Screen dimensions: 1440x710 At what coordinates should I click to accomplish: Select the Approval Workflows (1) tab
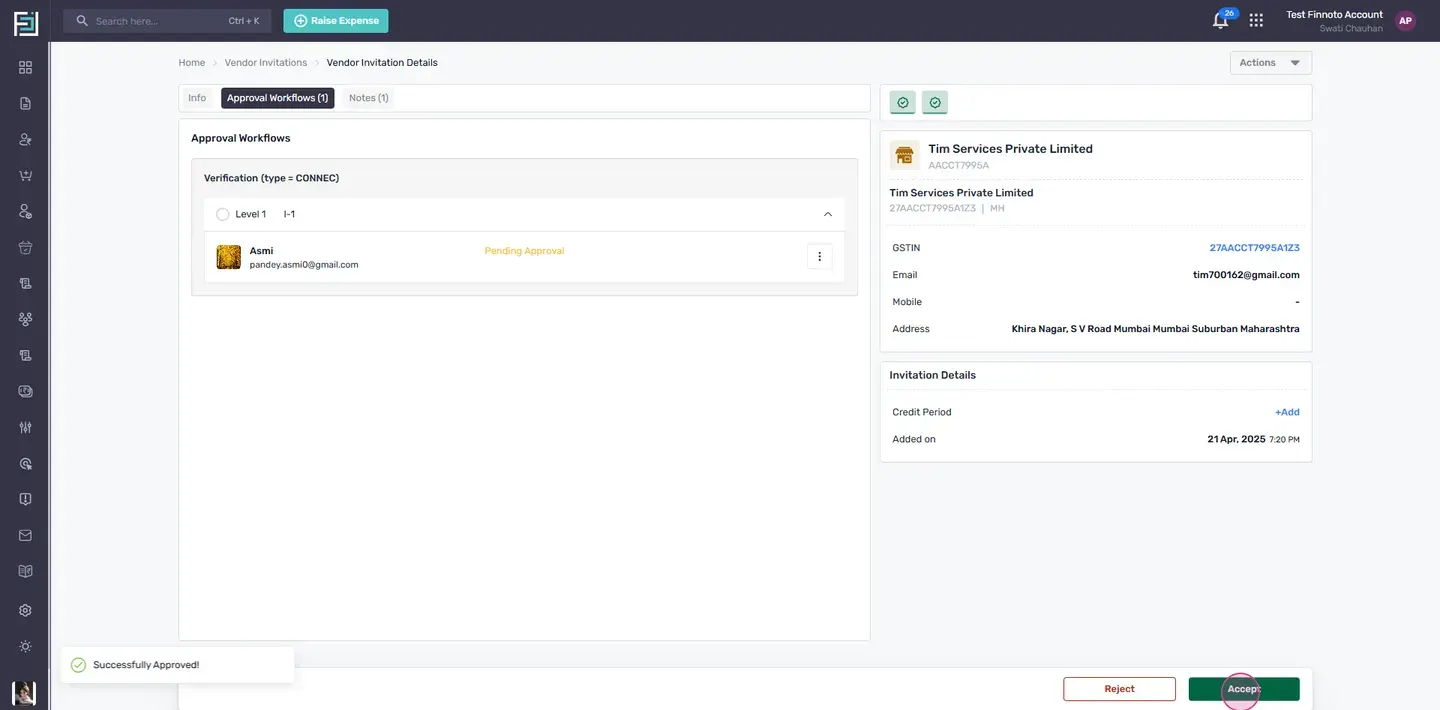[x=278, y=98]
